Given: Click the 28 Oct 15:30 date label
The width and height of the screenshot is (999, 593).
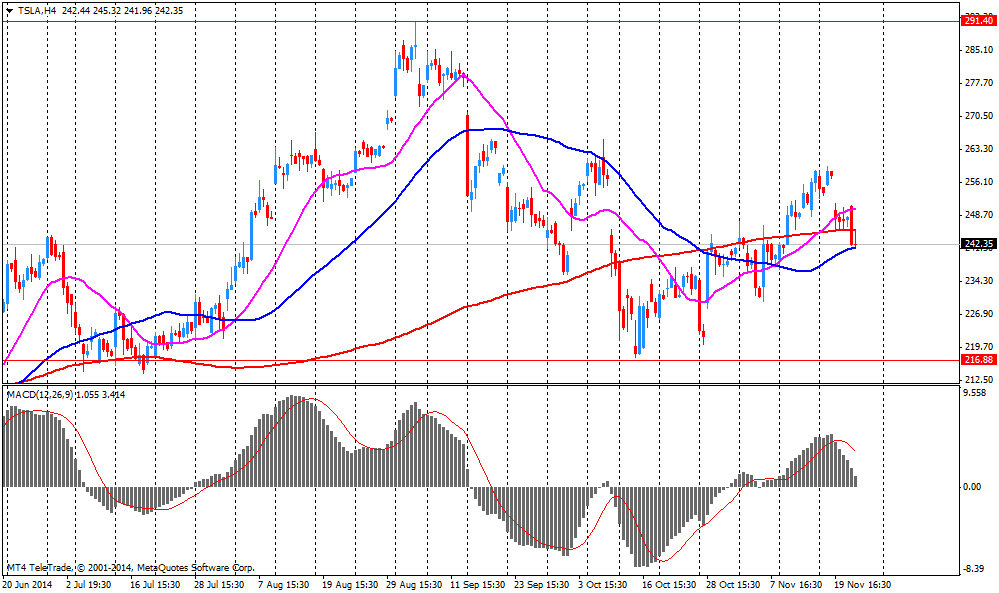Looking at the screenshot, I should coord(733,585).
